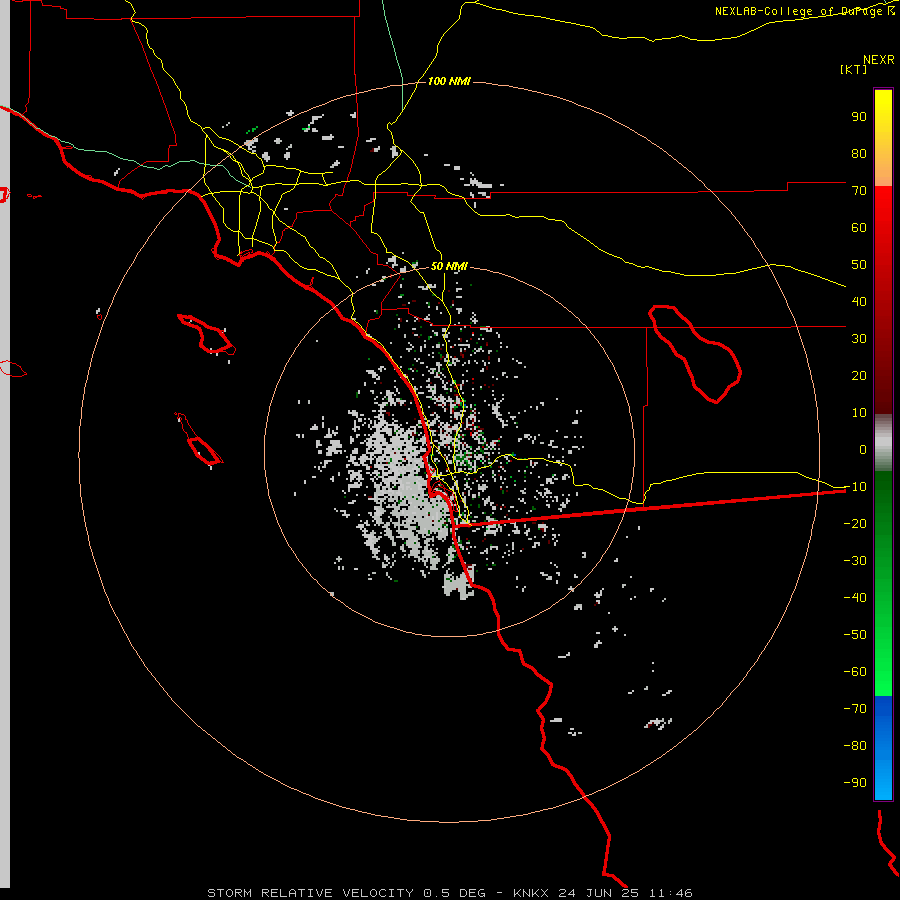Click the -40 scale value
This screenshot has height=900, width=900.
(855, 598)
